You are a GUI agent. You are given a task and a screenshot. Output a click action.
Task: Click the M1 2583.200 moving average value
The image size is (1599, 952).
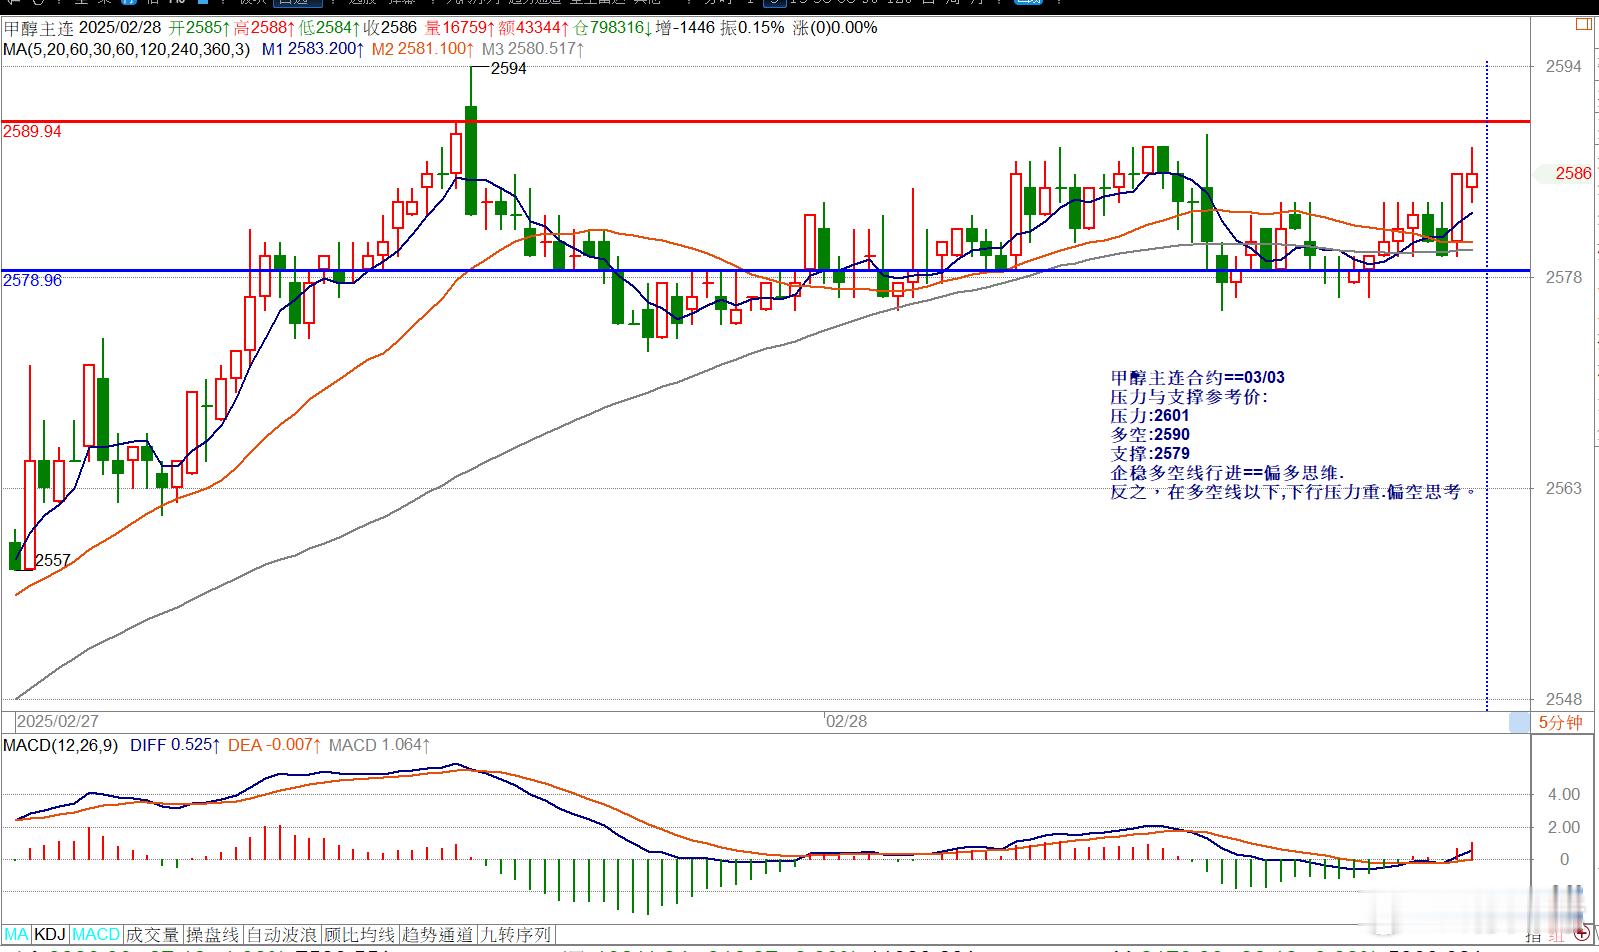313,48
